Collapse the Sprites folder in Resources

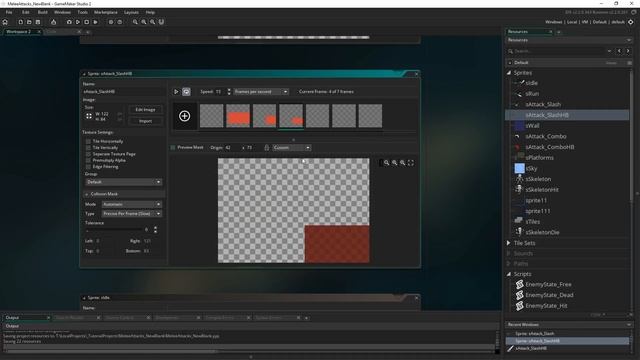[x=509, y=73]
